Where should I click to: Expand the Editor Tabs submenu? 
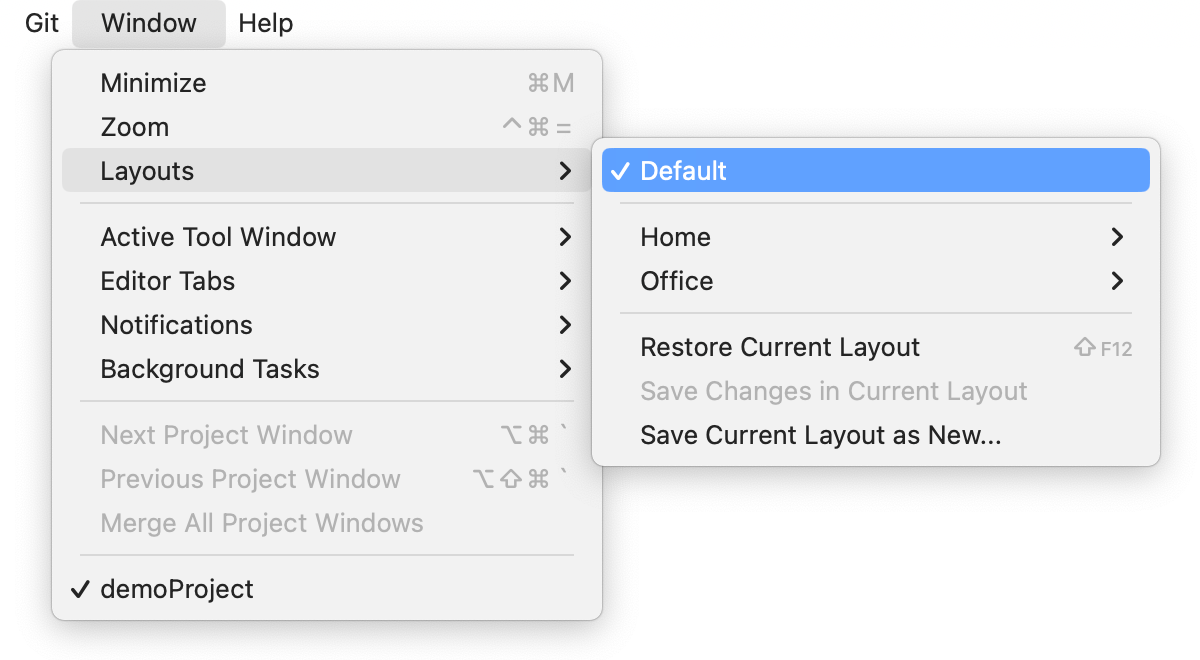167,281
